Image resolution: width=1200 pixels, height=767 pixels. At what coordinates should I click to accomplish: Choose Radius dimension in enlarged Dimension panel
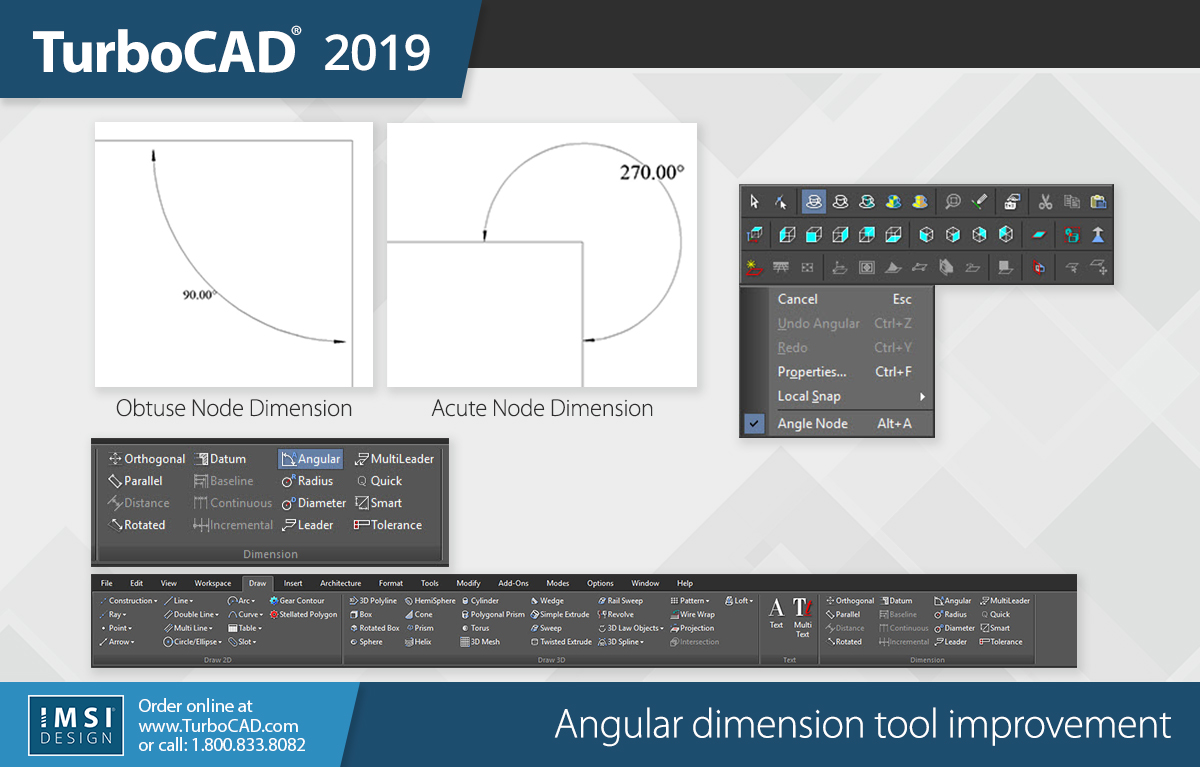(x=307, y=481)
